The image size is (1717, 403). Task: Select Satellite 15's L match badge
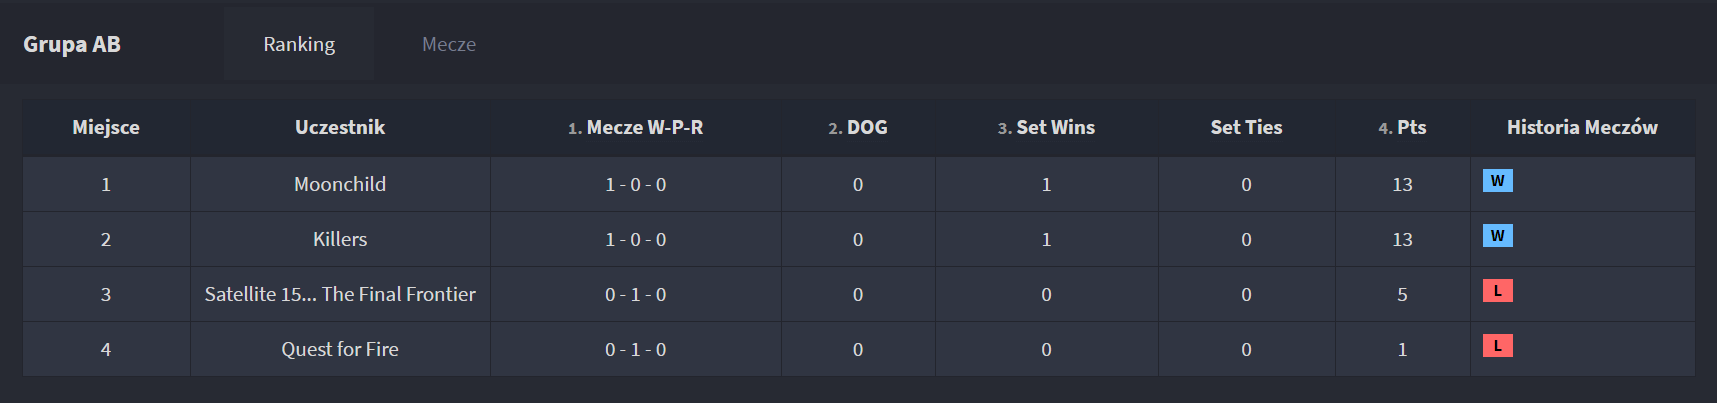[1497, 291]
